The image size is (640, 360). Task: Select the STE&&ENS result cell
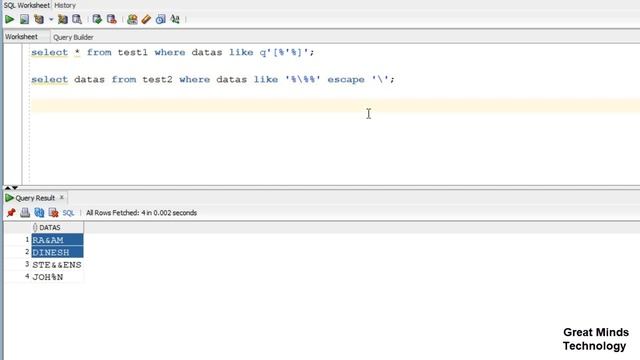click(x=57, y=265)
